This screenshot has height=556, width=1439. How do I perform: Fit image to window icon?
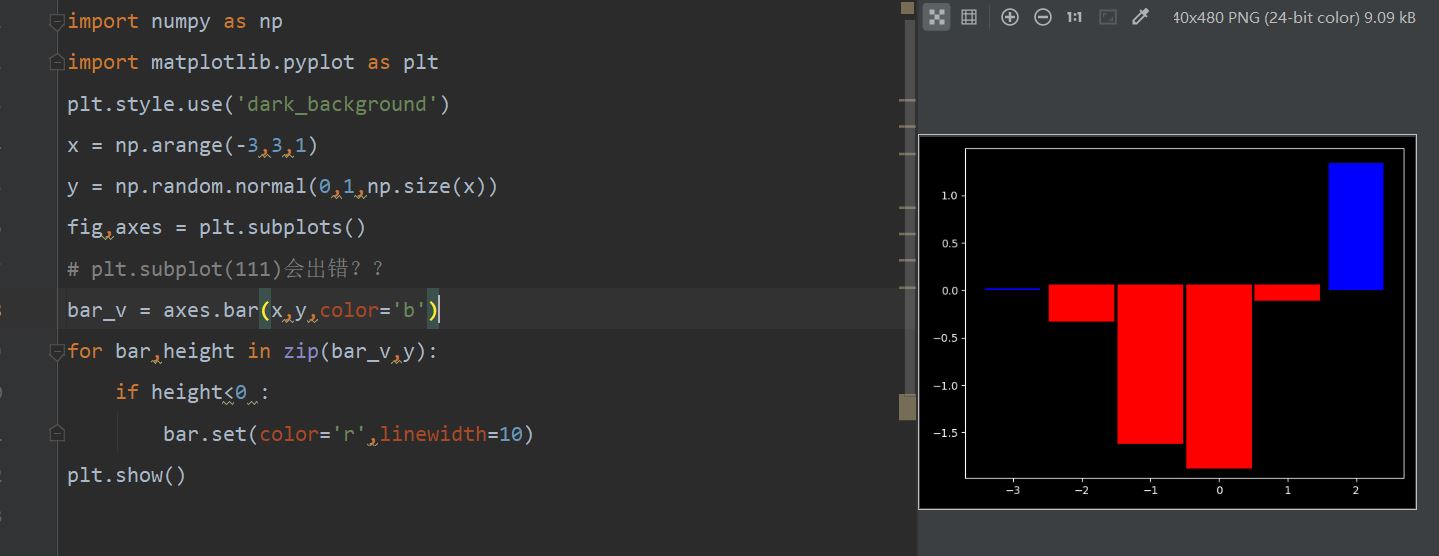[1107, 17]
